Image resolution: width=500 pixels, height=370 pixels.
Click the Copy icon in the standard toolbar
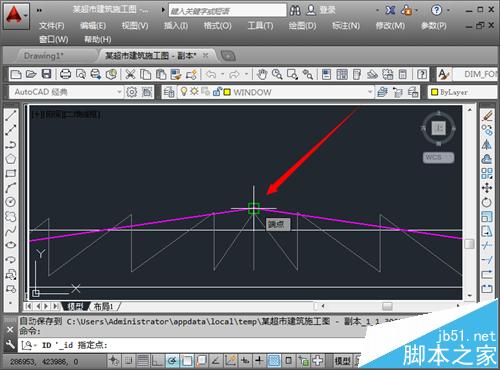click(145, 74)
